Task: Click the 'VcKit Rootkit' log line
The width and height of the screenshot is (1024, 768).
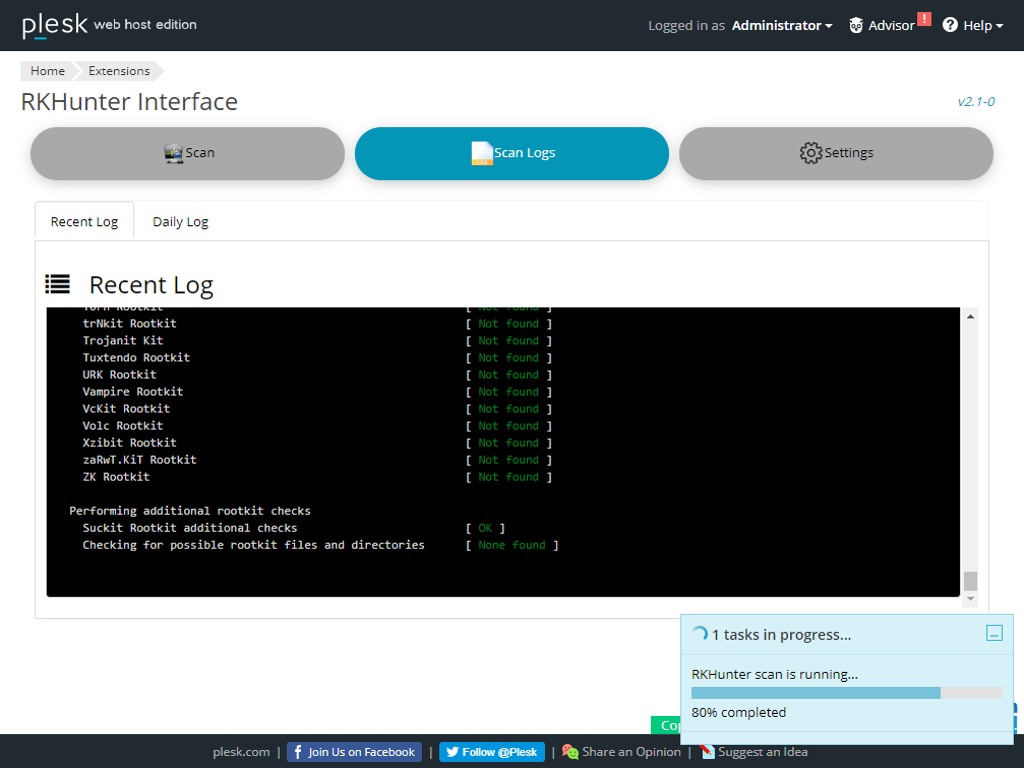Action: click(126, 409)
